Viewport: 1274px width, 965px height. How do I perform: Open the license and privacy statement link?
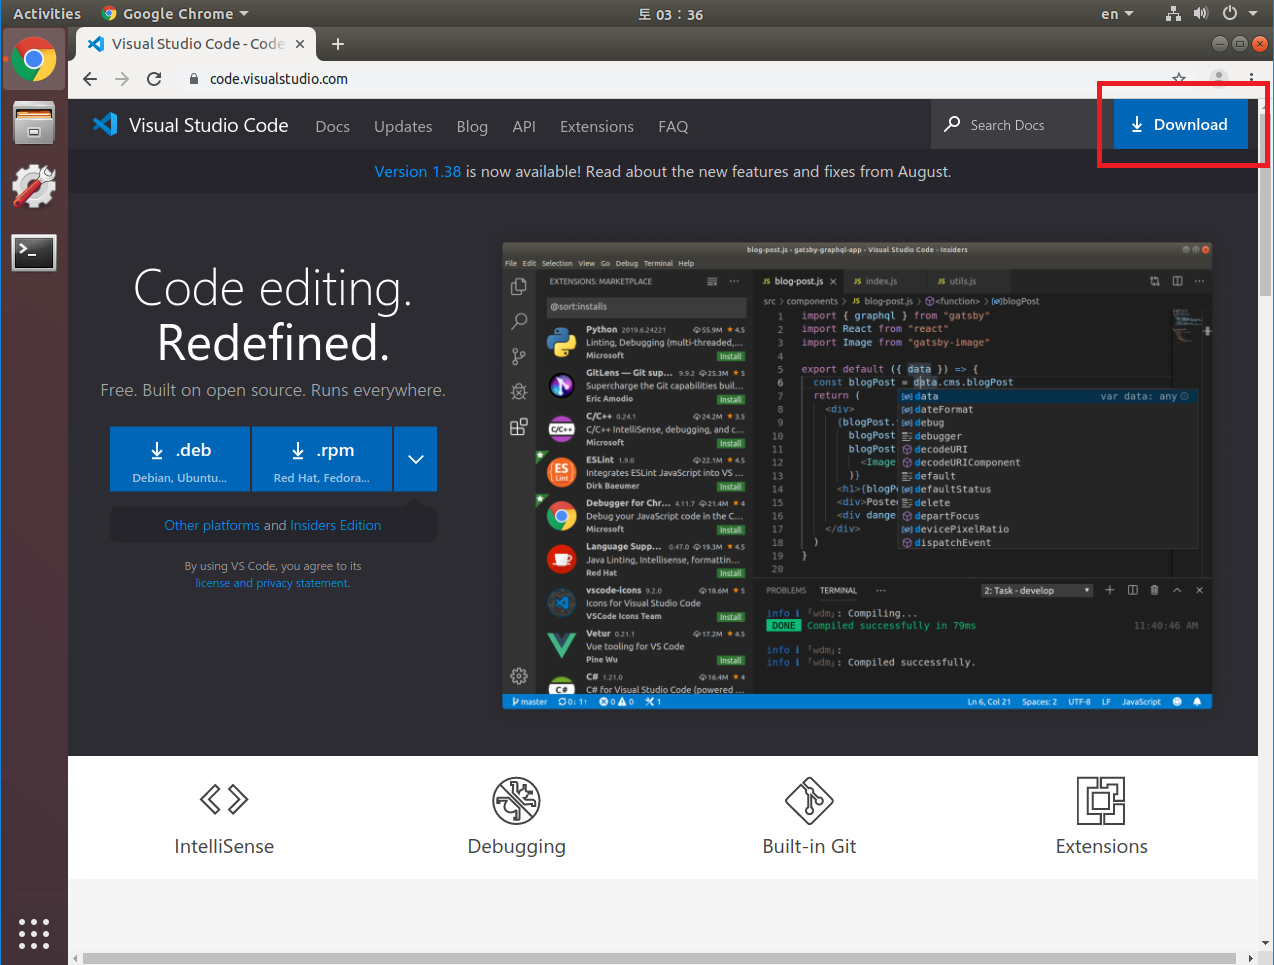click(272, 583)
